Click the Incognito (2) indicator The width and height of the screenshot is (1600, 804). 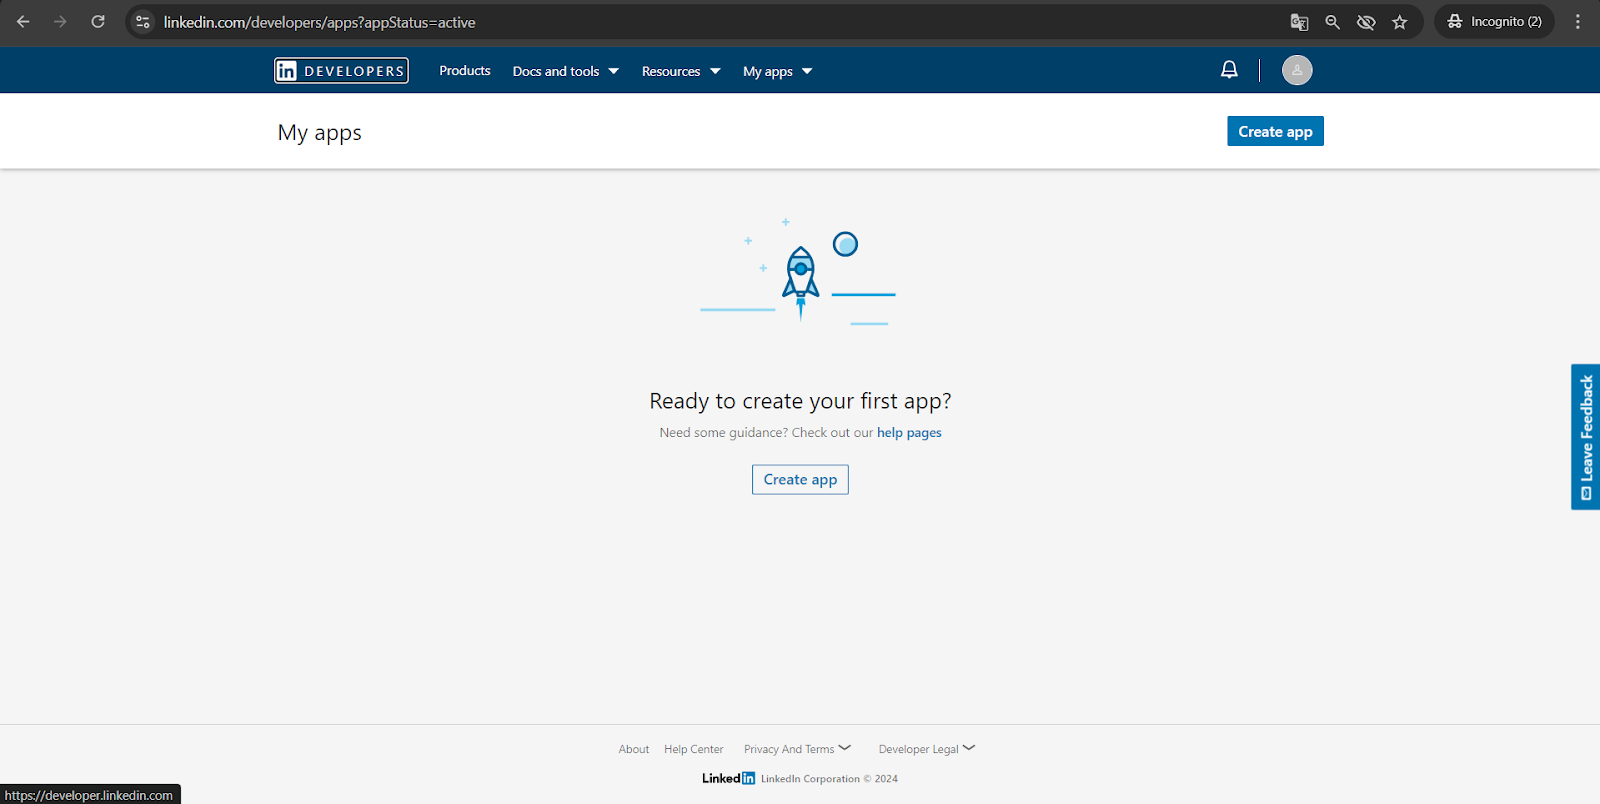1494,22
